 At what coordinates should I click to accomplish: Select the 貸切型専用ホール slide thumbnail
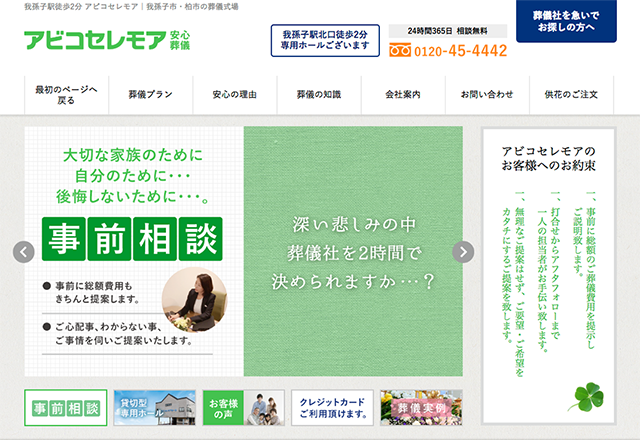[155, 408]
